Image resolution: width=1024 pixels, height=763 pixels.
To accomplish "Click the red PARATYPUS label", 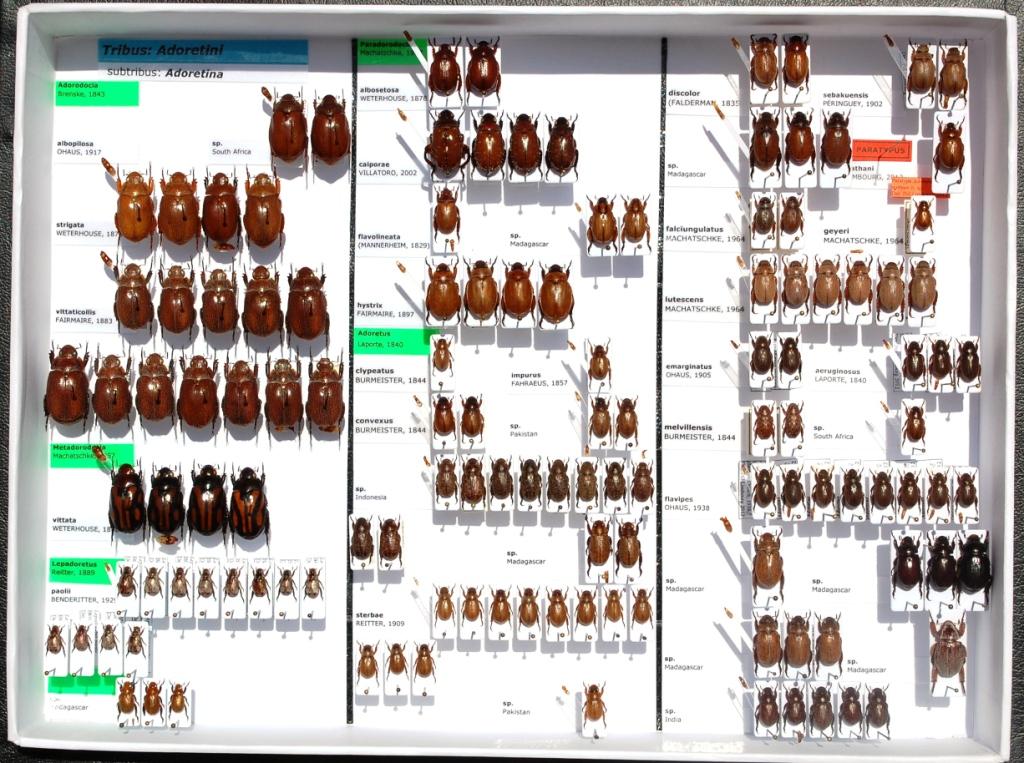I will 881,150.
